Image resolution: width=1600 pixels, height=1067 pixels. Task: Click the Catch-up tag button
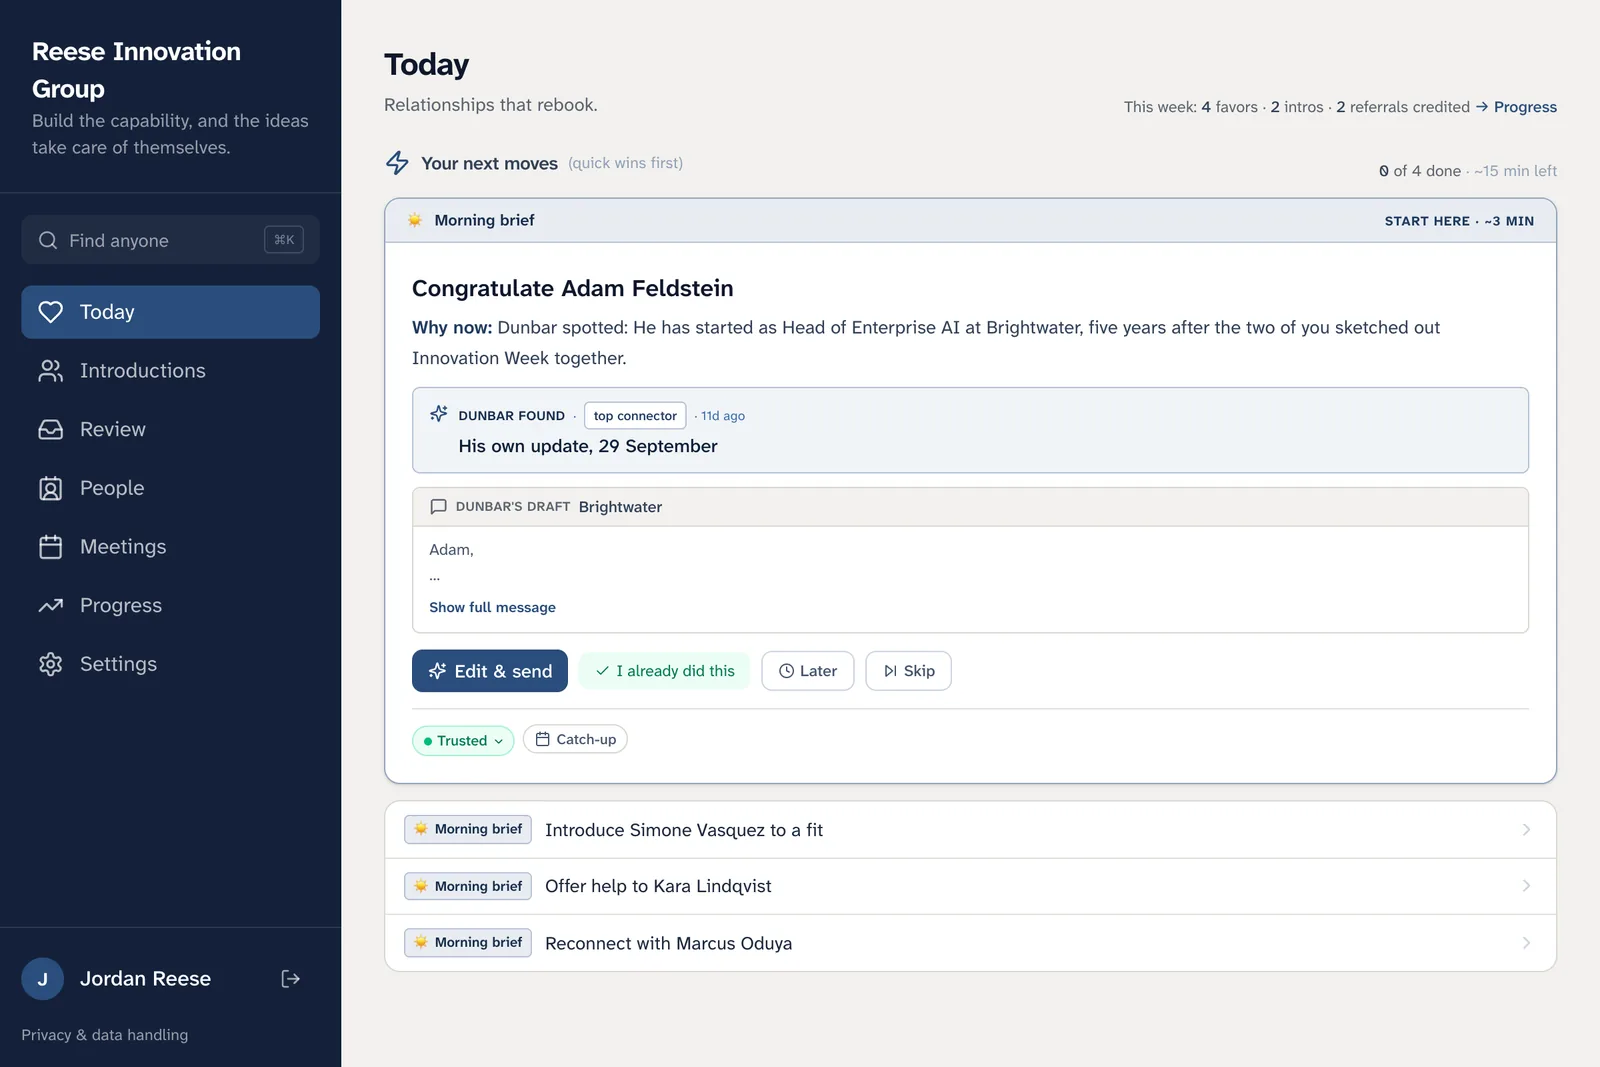pos(575,740)
